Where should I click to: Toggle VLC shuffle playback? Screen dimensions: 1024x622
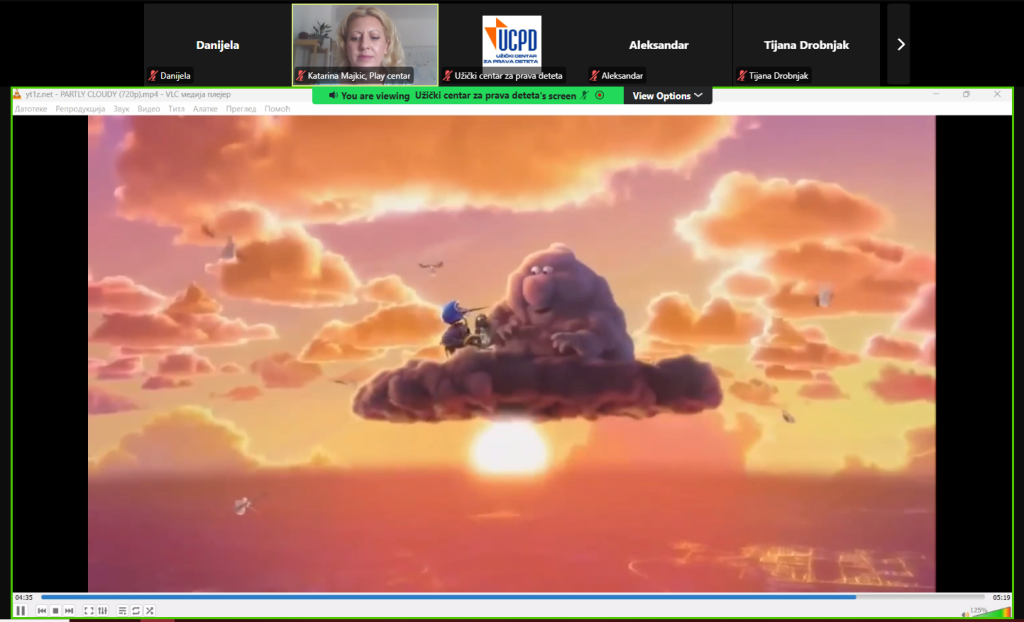(x=150, y=610)
